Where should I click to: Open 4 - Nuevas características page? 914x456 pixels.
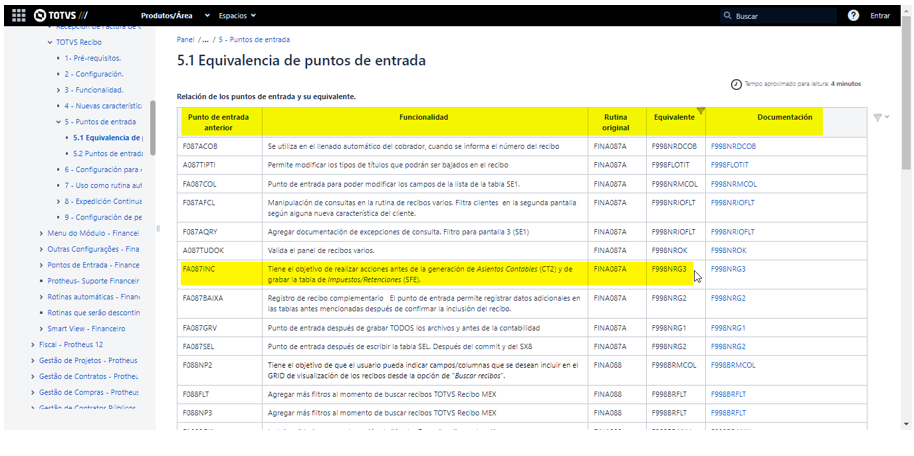pos(103,106)
